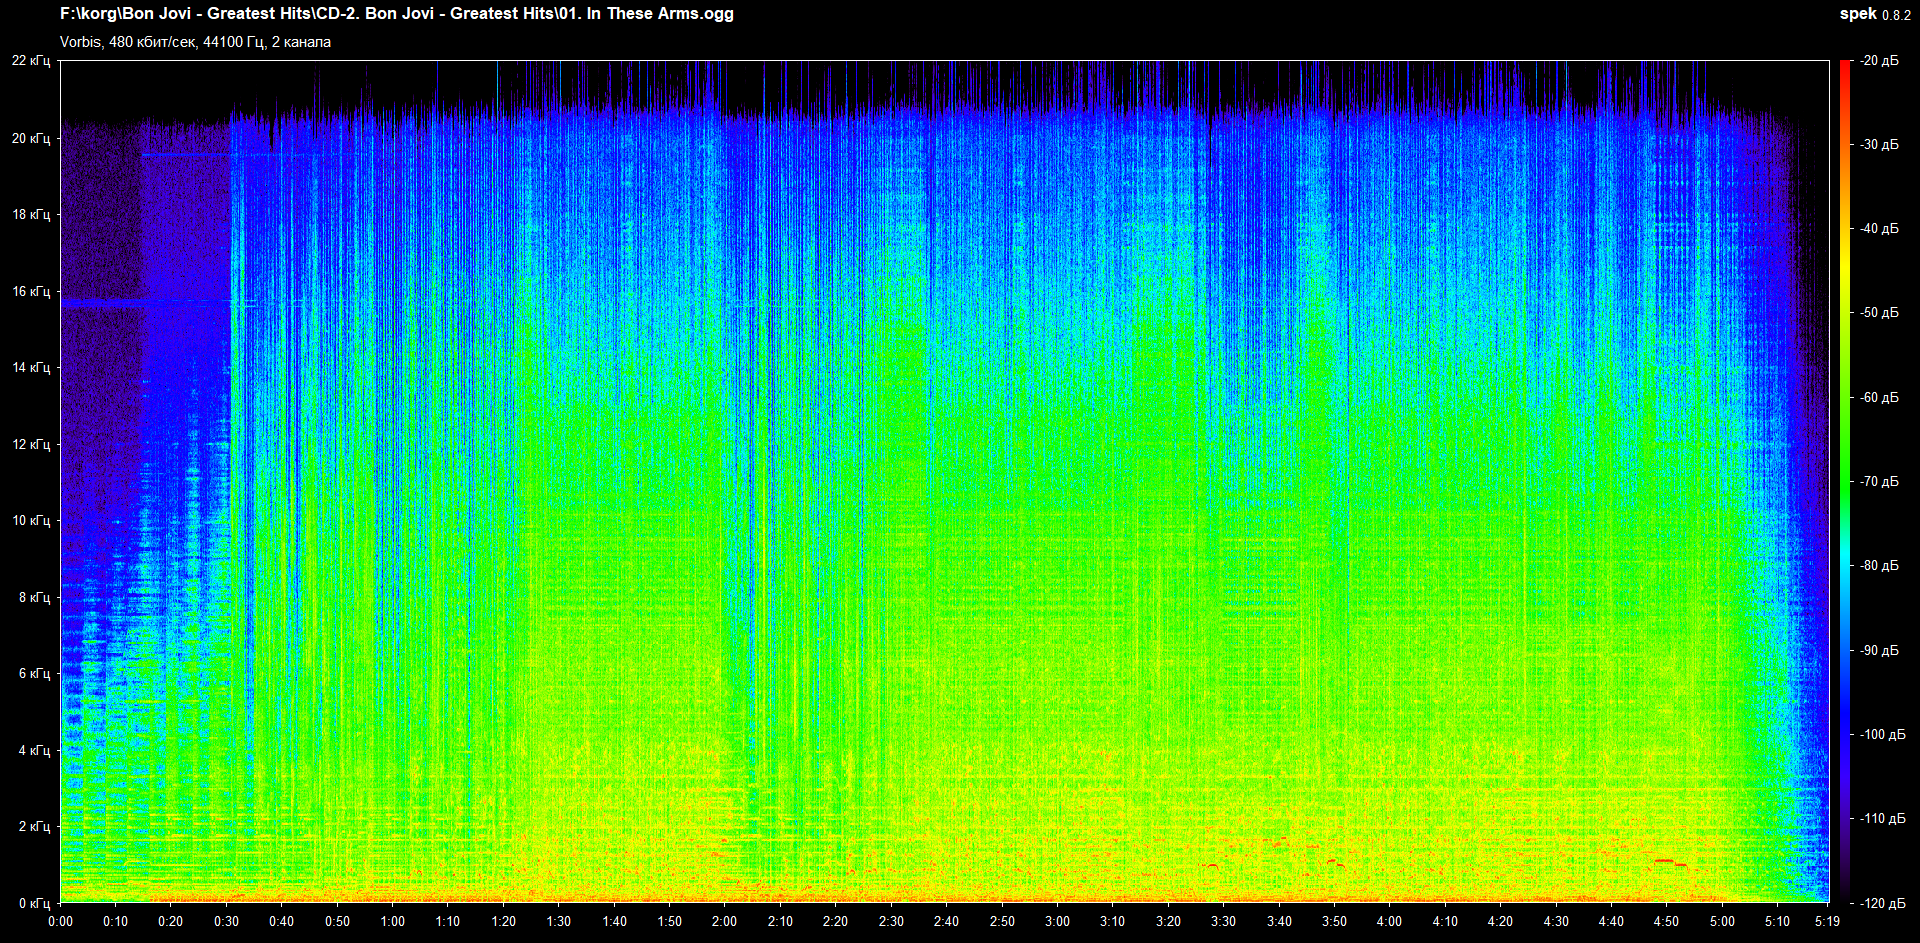Click the 10 кГц frequency axis label
Image resolution: width=1920 pixels, height=943 pixels.
pos(31,520)
